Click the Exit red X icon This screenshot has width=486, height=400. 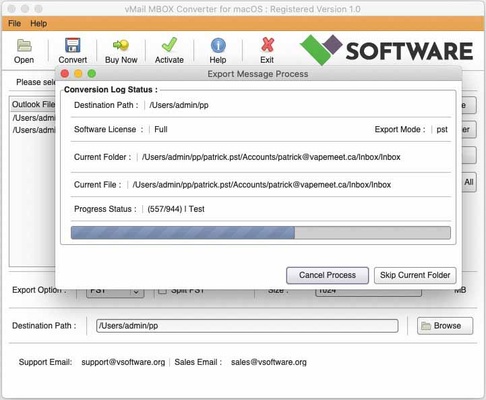click(267, 45)
